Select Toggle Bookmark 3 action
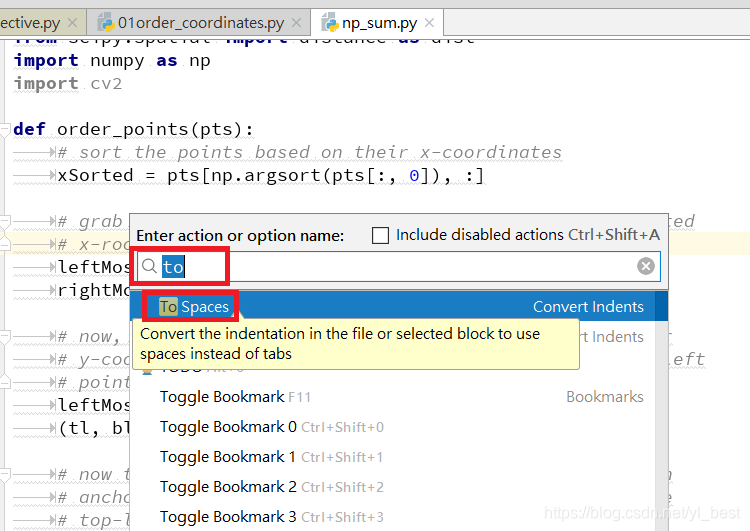 coord(392,517)
